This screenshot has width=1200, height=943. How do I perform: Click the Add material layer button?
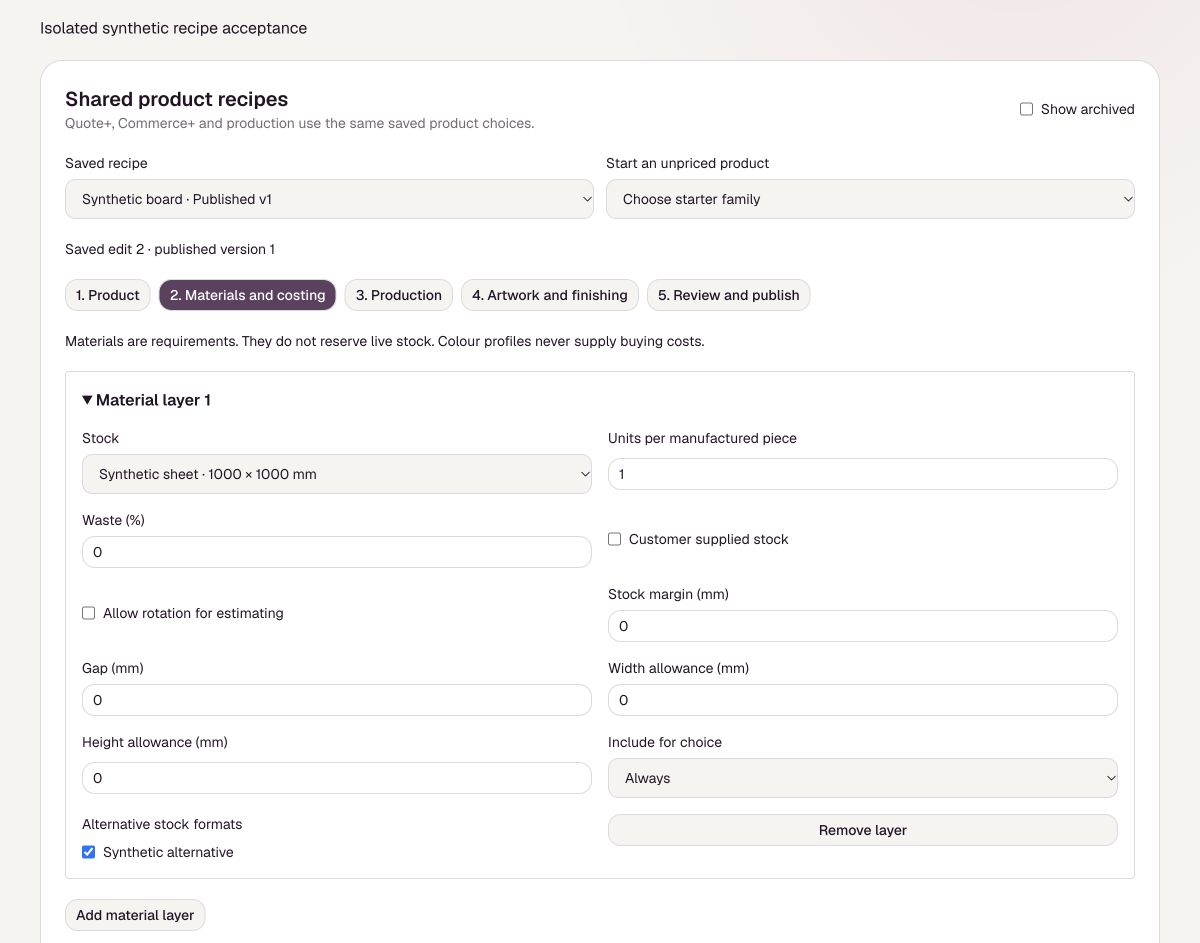135,915
